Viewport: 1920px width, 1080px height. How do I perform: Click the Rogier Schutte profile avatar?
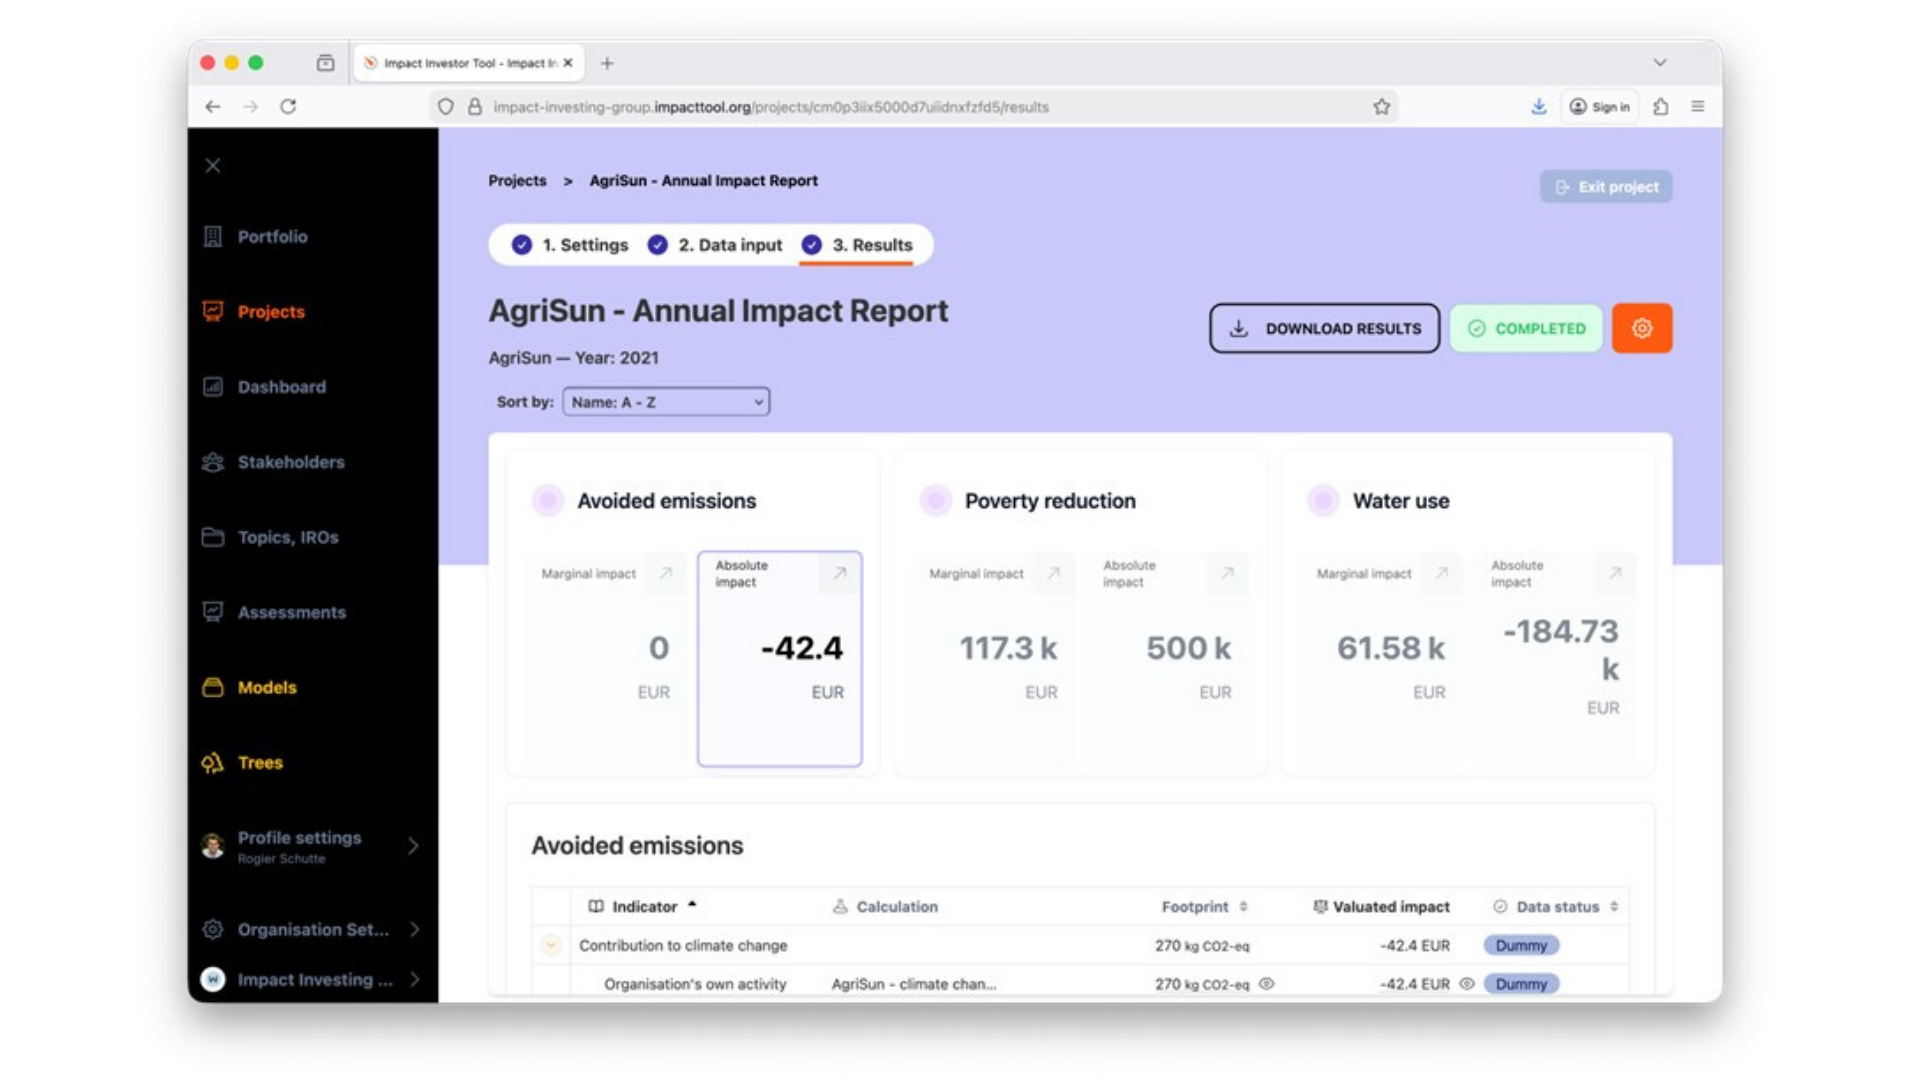213,846
